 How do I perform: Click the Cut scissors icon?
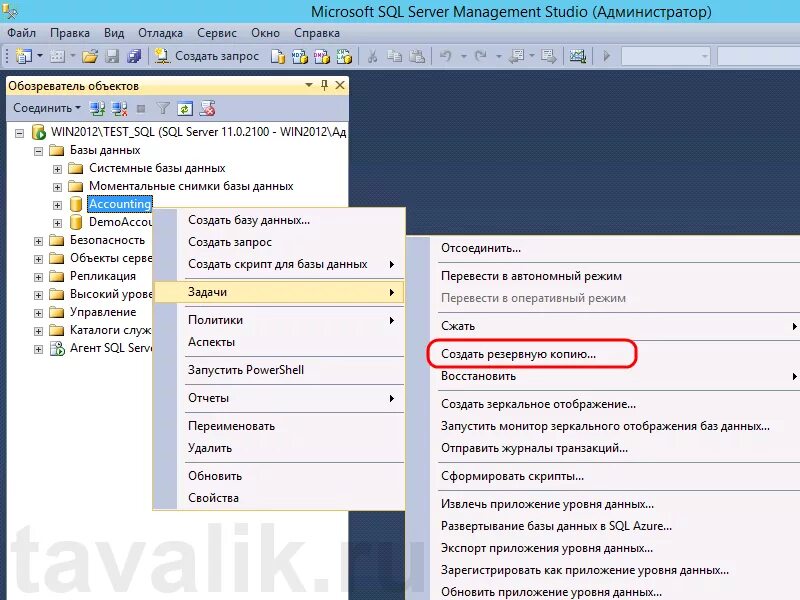point(372,56)
